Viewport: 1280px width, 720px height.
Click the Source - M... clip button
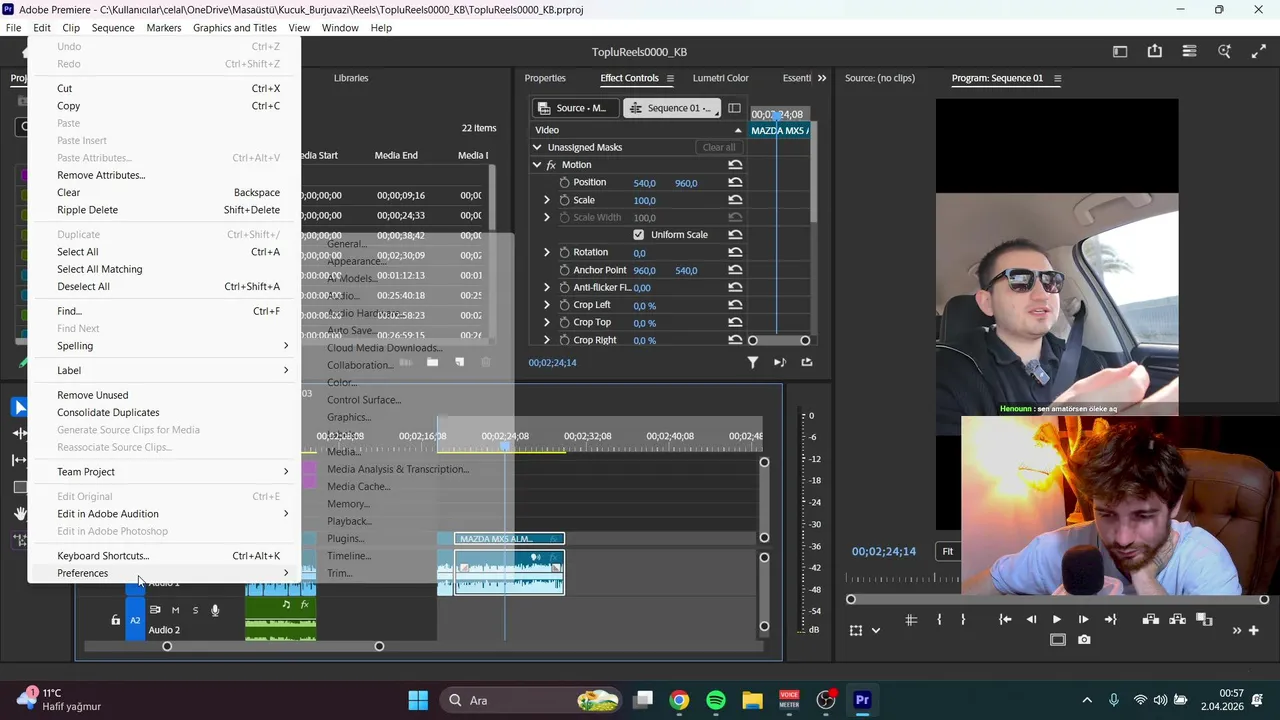click(574, 108)
